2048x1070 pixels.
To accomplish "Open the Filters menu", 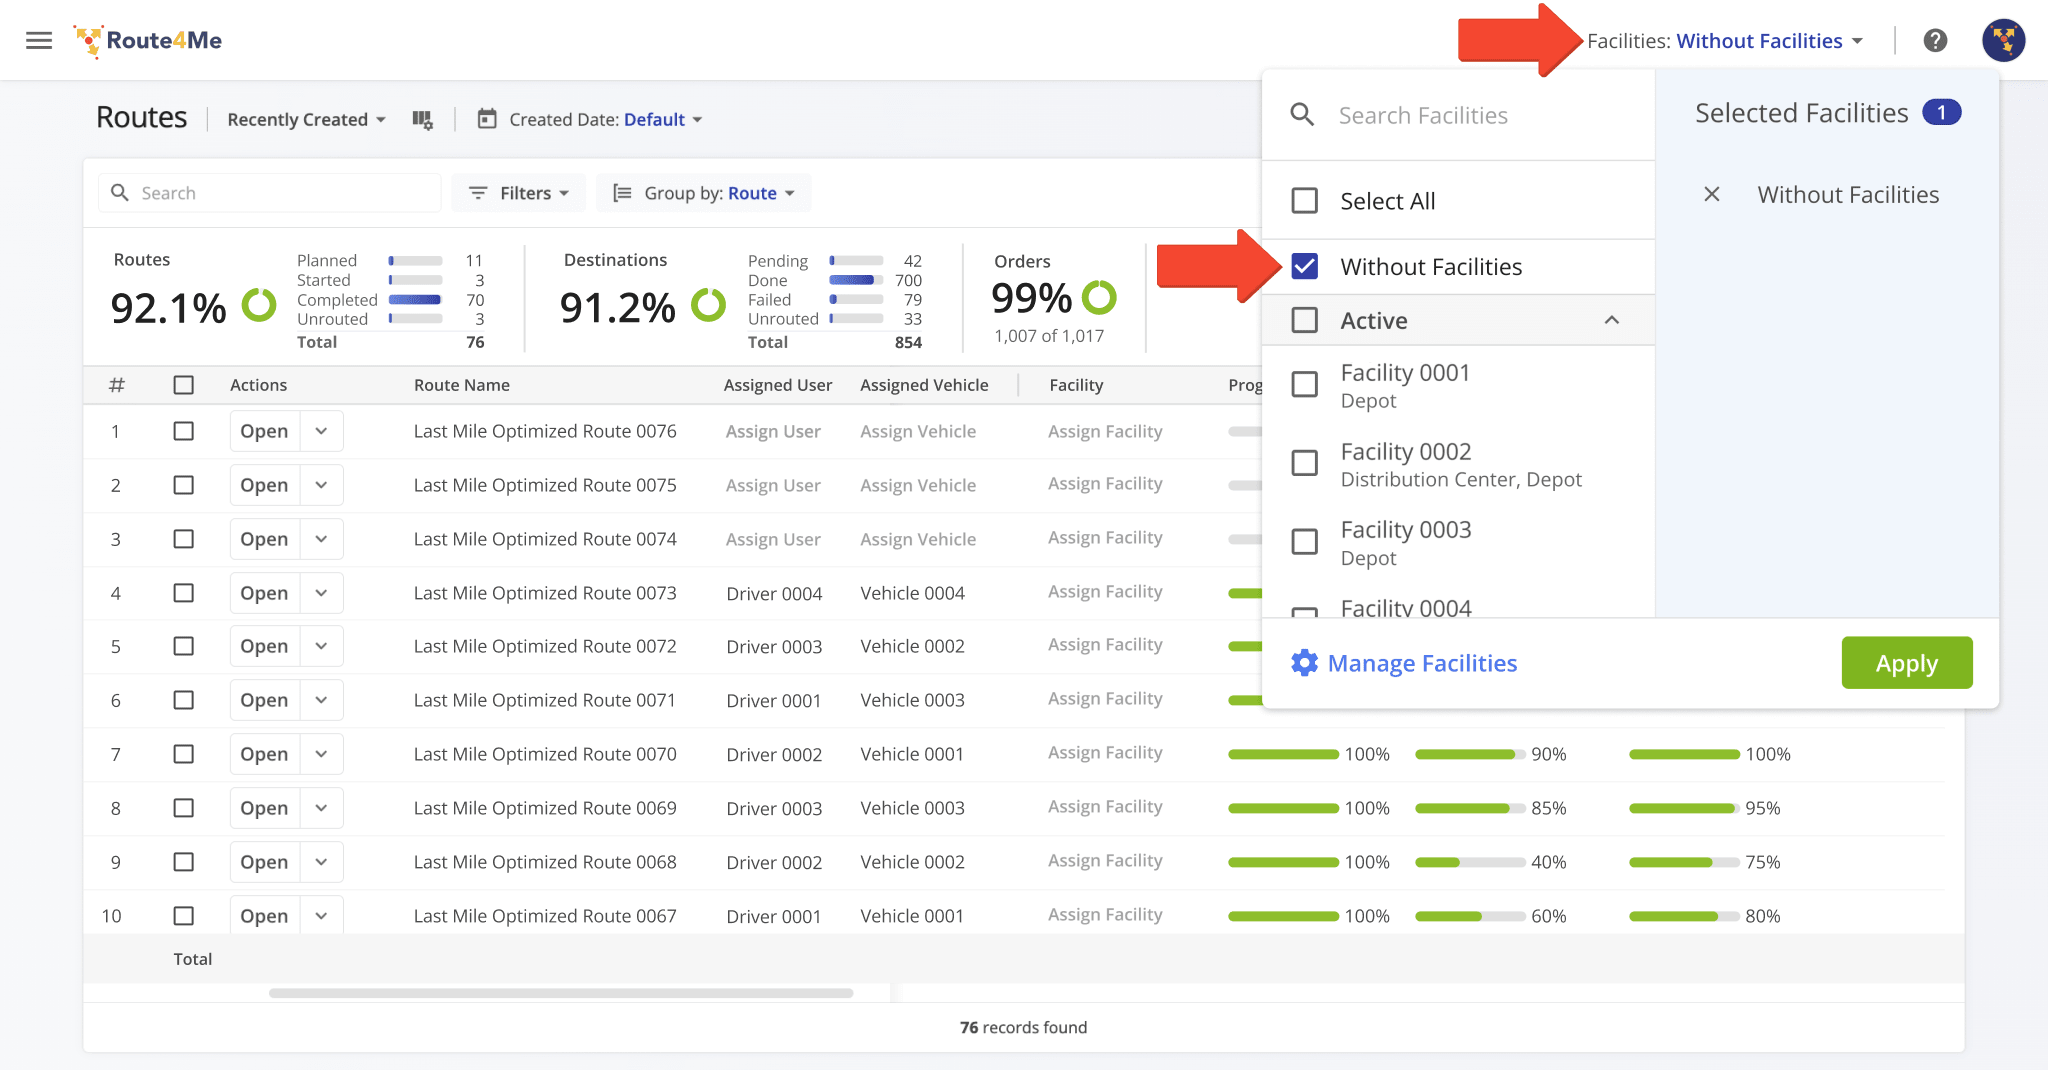I will (519, 193).
